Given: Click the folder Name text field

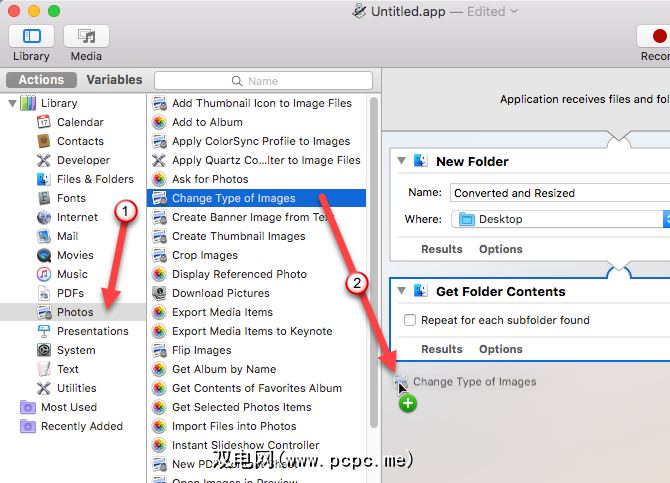Looking at the screenshot, I should pos(560,193).
